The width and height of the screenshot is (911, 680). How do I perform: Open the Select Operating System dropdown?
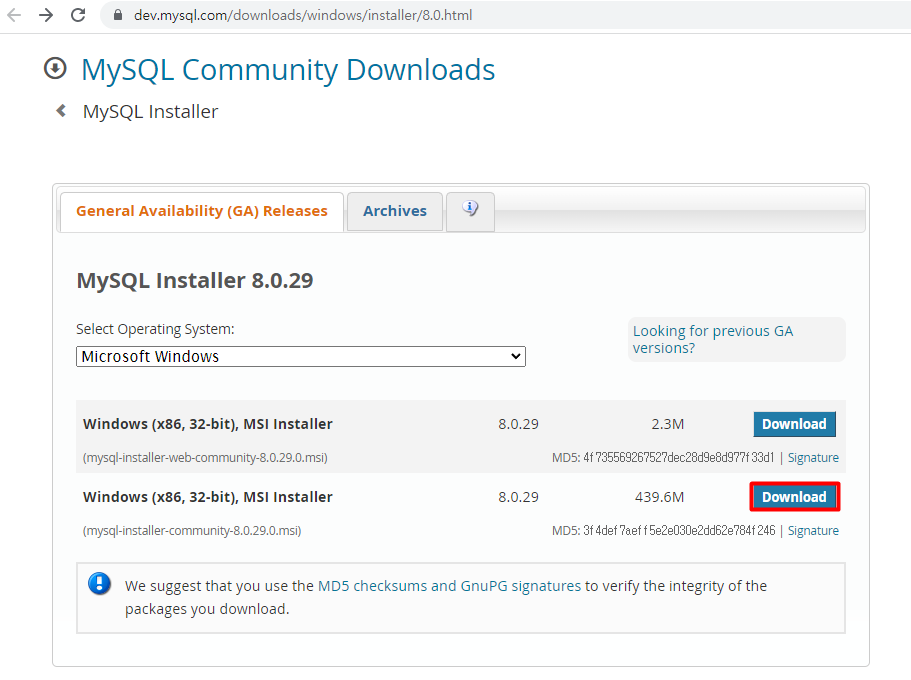[x=301, y=356]
